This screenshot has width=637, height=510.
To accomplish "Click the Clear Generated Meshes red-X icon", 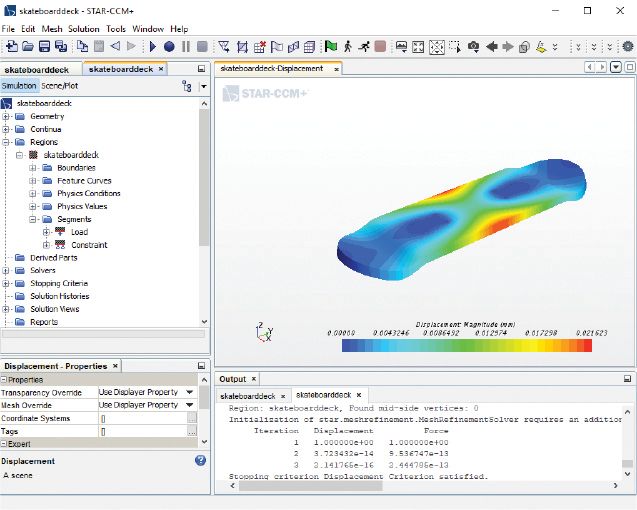I will click(260, 47).
